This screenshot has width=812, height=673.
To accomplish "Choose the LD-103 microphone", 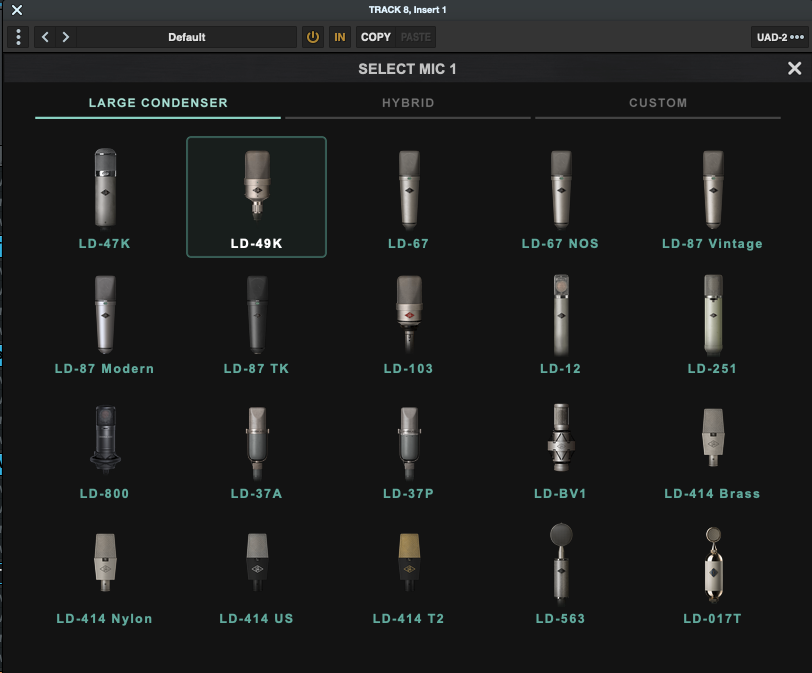I will coord(409,324).
